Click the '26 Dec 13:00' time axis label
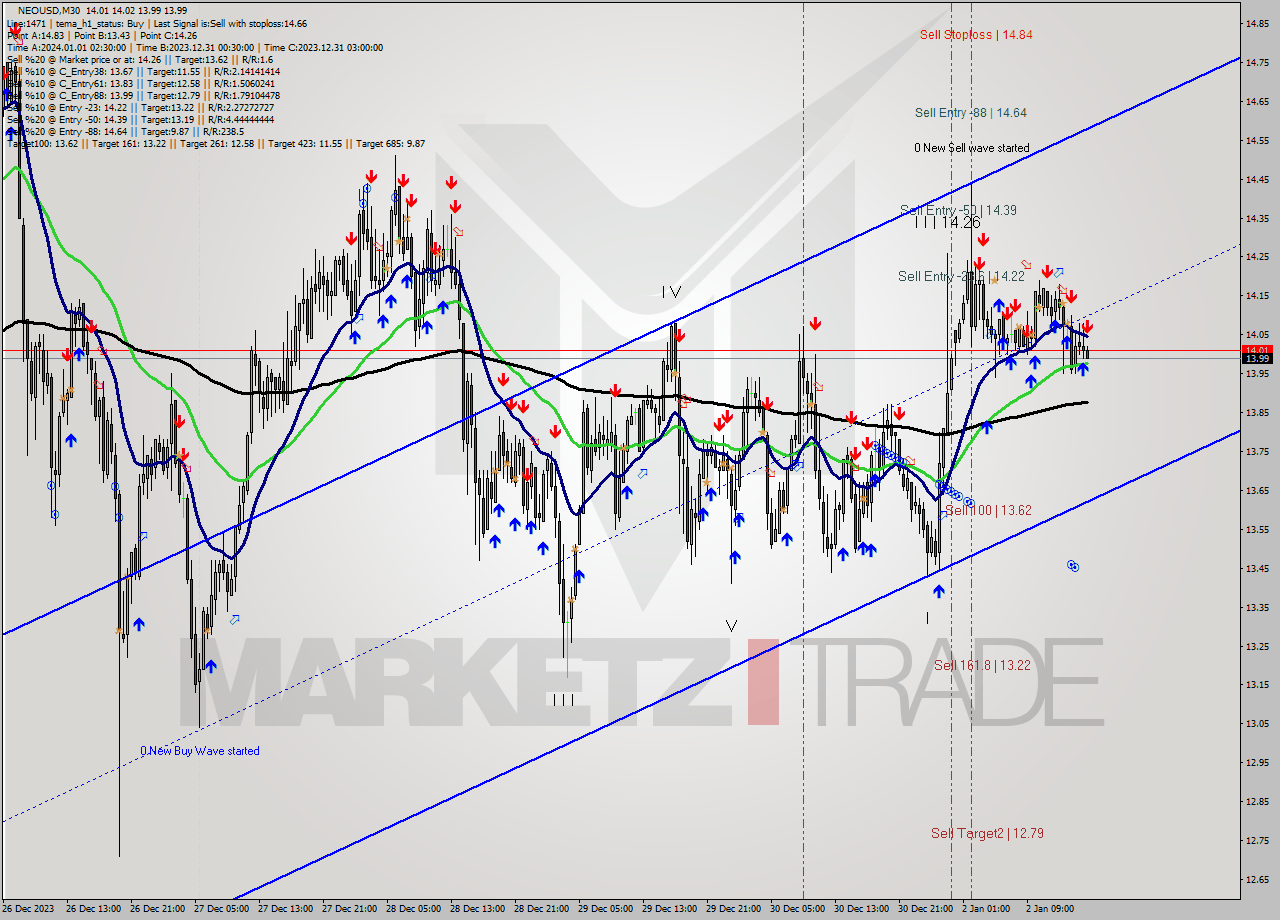1280x920 pixels. pos(93,909)
